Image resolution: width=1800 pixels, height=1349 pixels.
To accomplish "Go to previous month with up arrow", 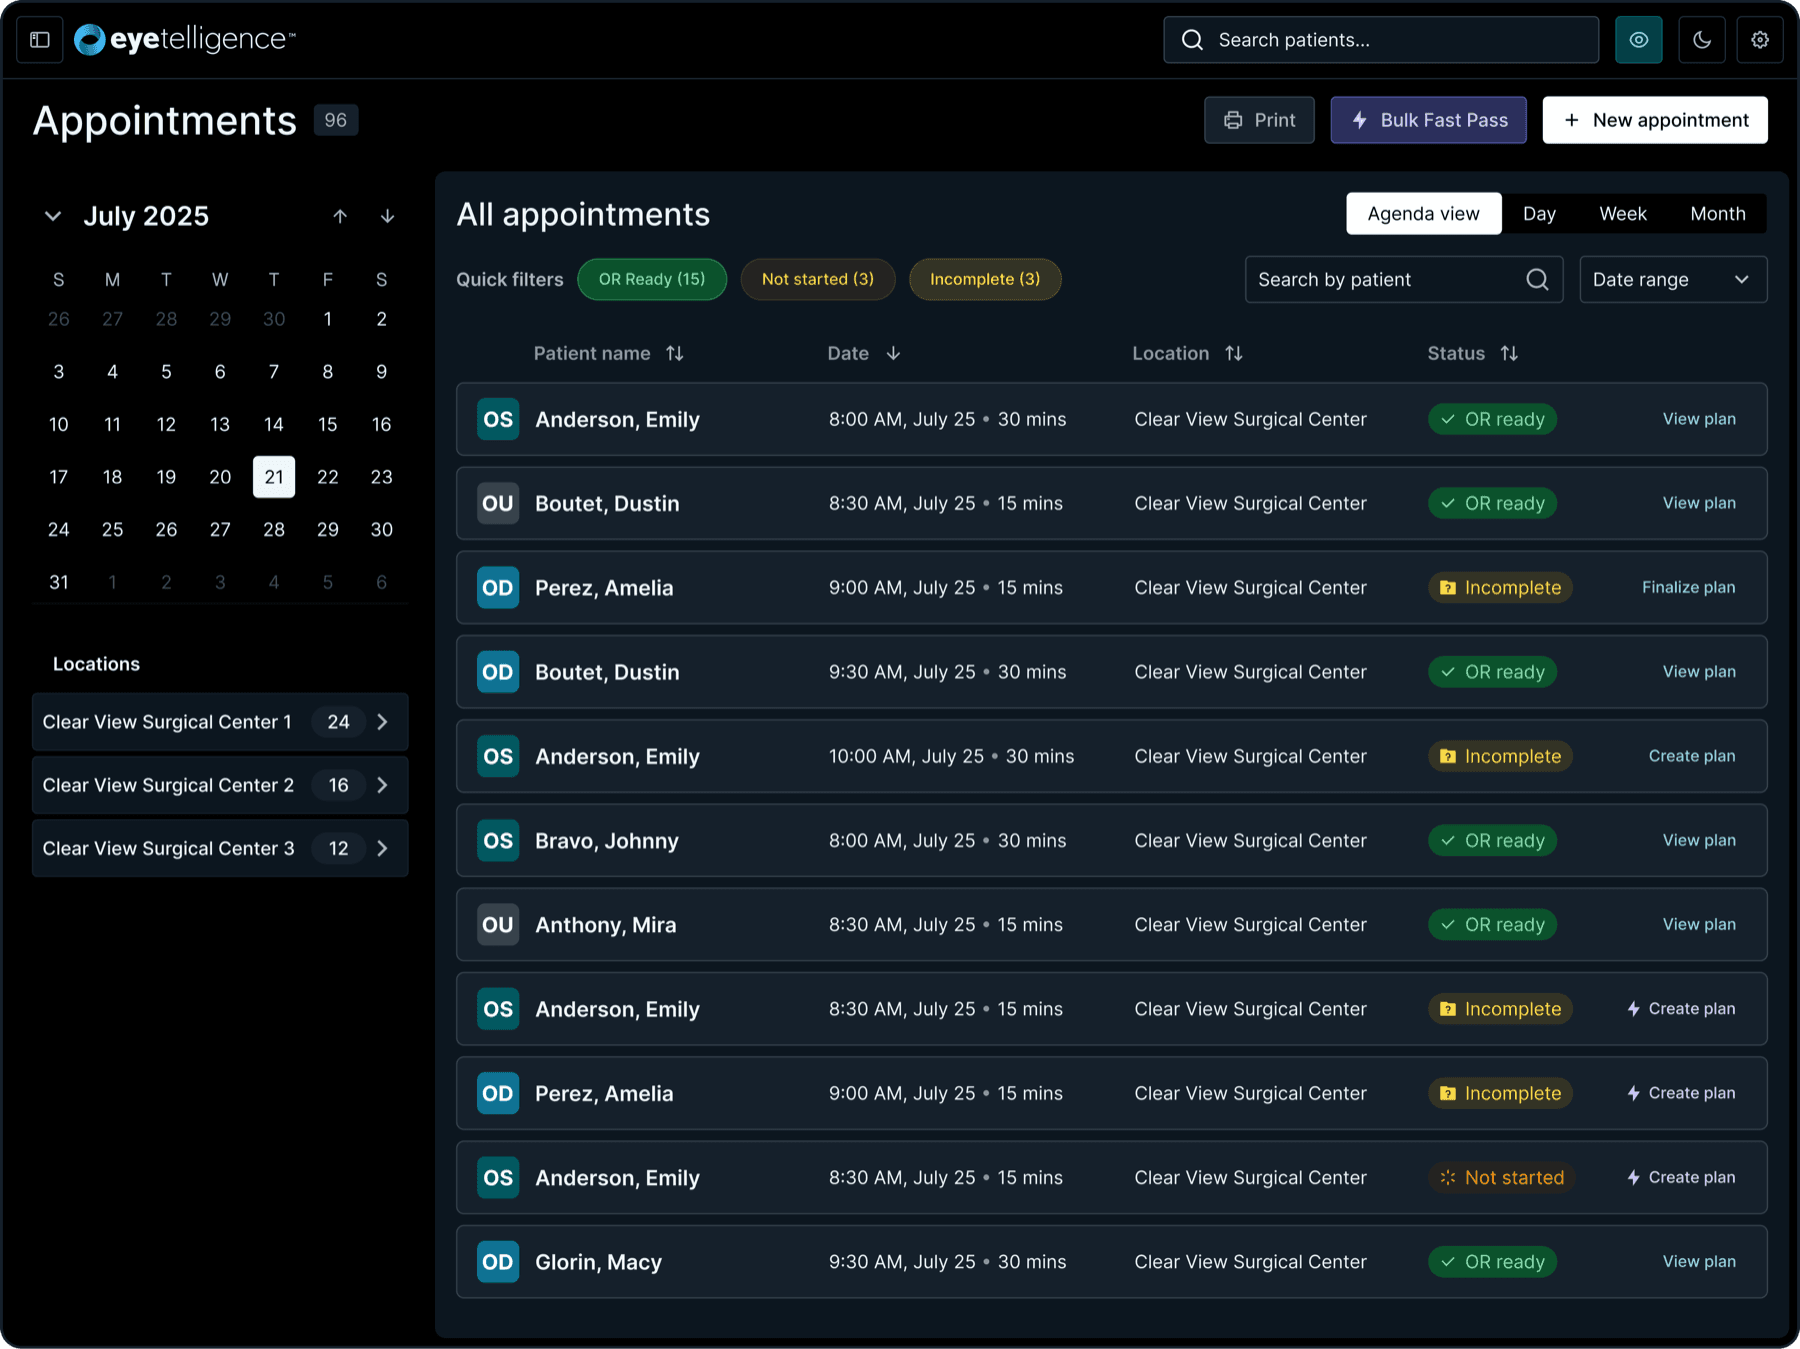I will click(x=340, y=216).
